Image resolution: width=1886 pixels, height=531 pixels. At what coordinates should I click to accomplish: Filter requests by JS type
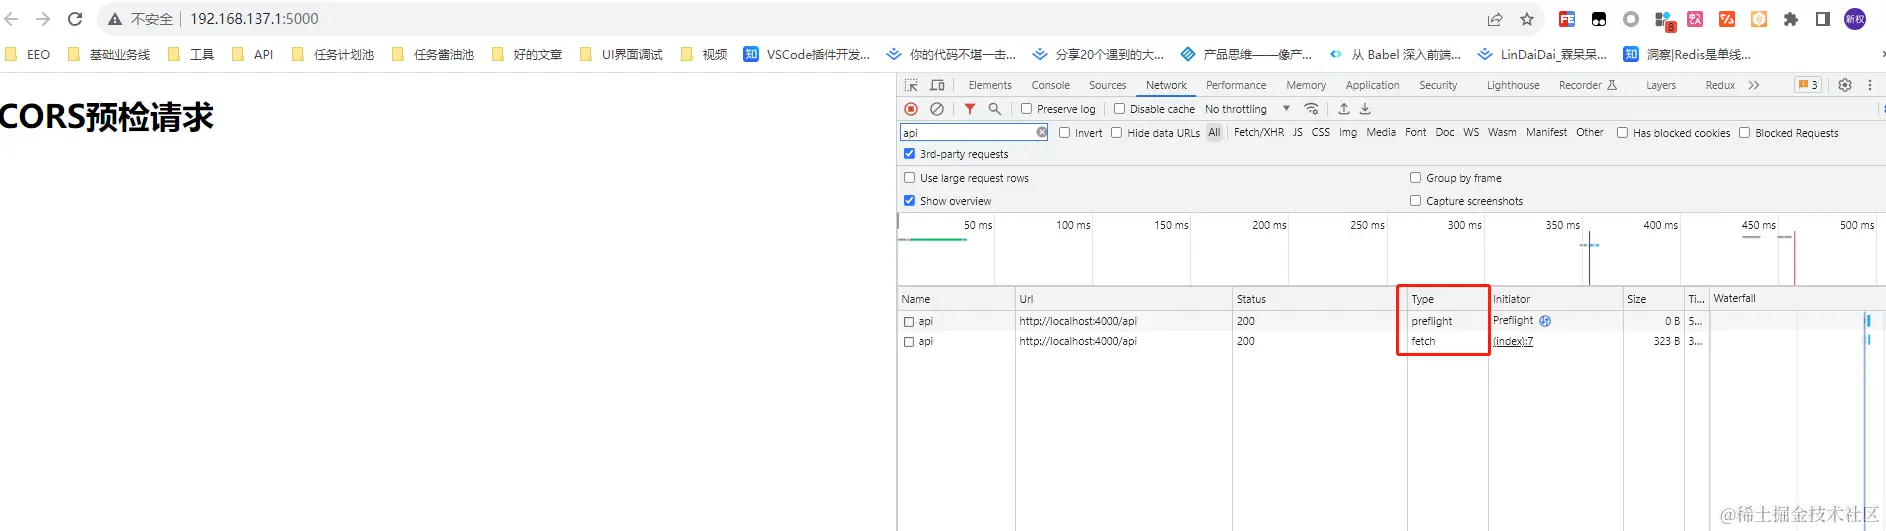1298,132
